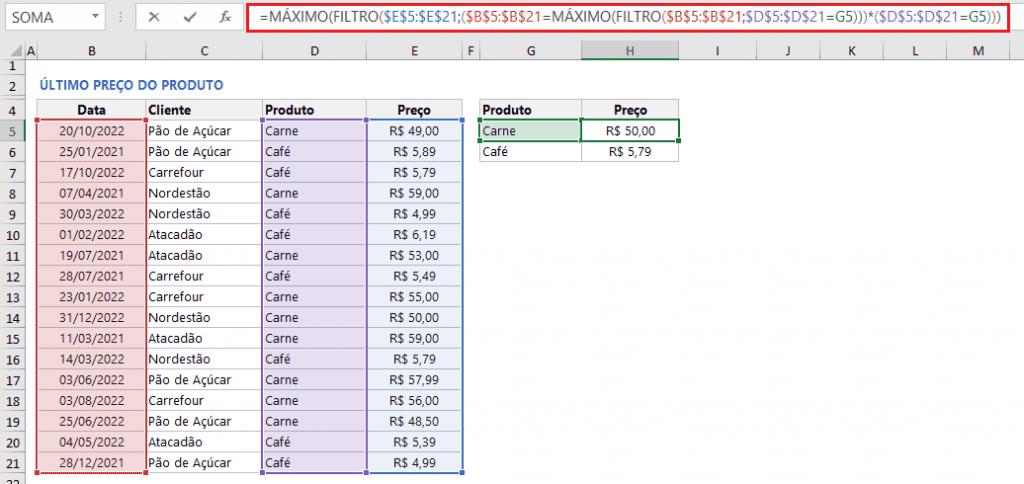Screen dimensions: 1024x484
Task: Select the Cliente header cell
Action: (x=203, y=109)
